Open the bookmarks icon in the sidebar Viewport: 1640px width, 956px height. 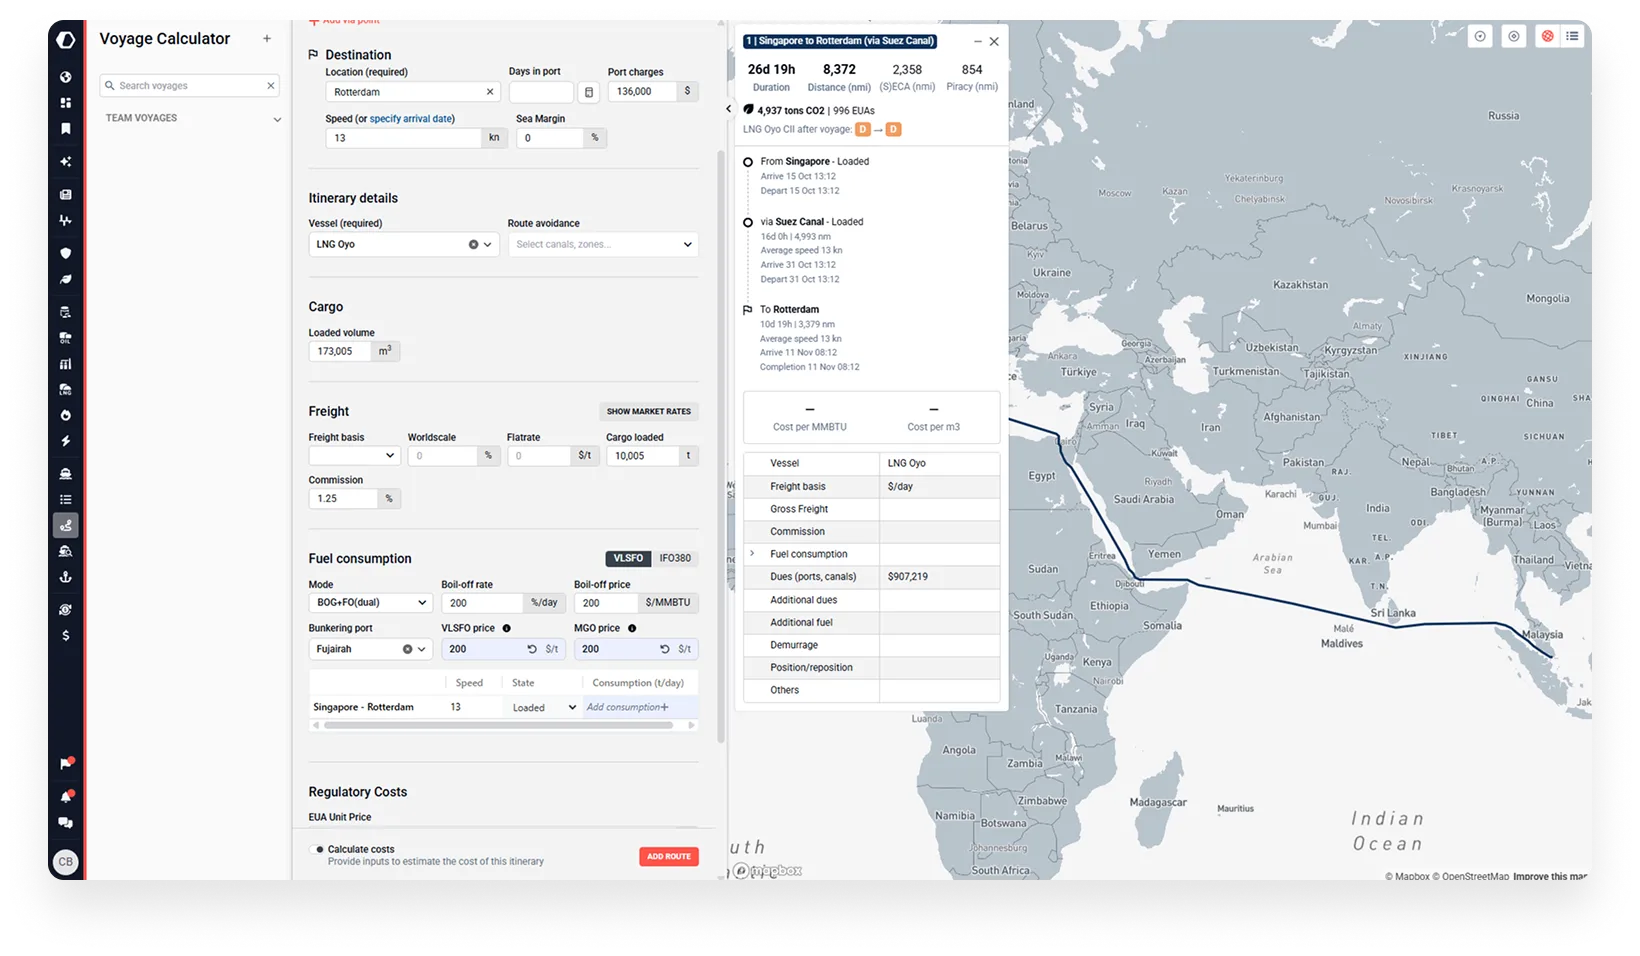[x=66, y=128]
